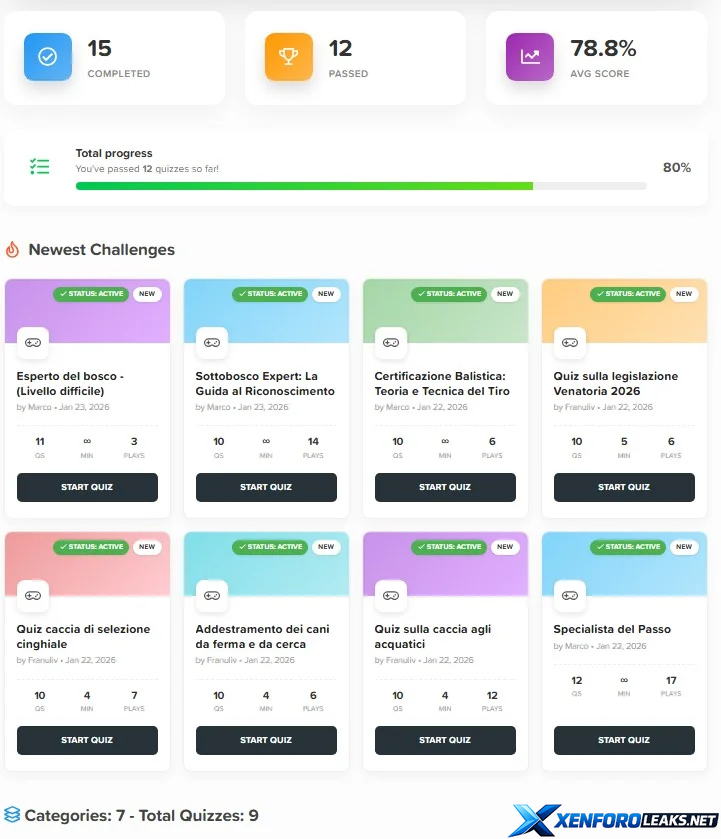
Task: Click NEW badge on Quiz sulla legislazione card
Action: (x=684, y=294)
